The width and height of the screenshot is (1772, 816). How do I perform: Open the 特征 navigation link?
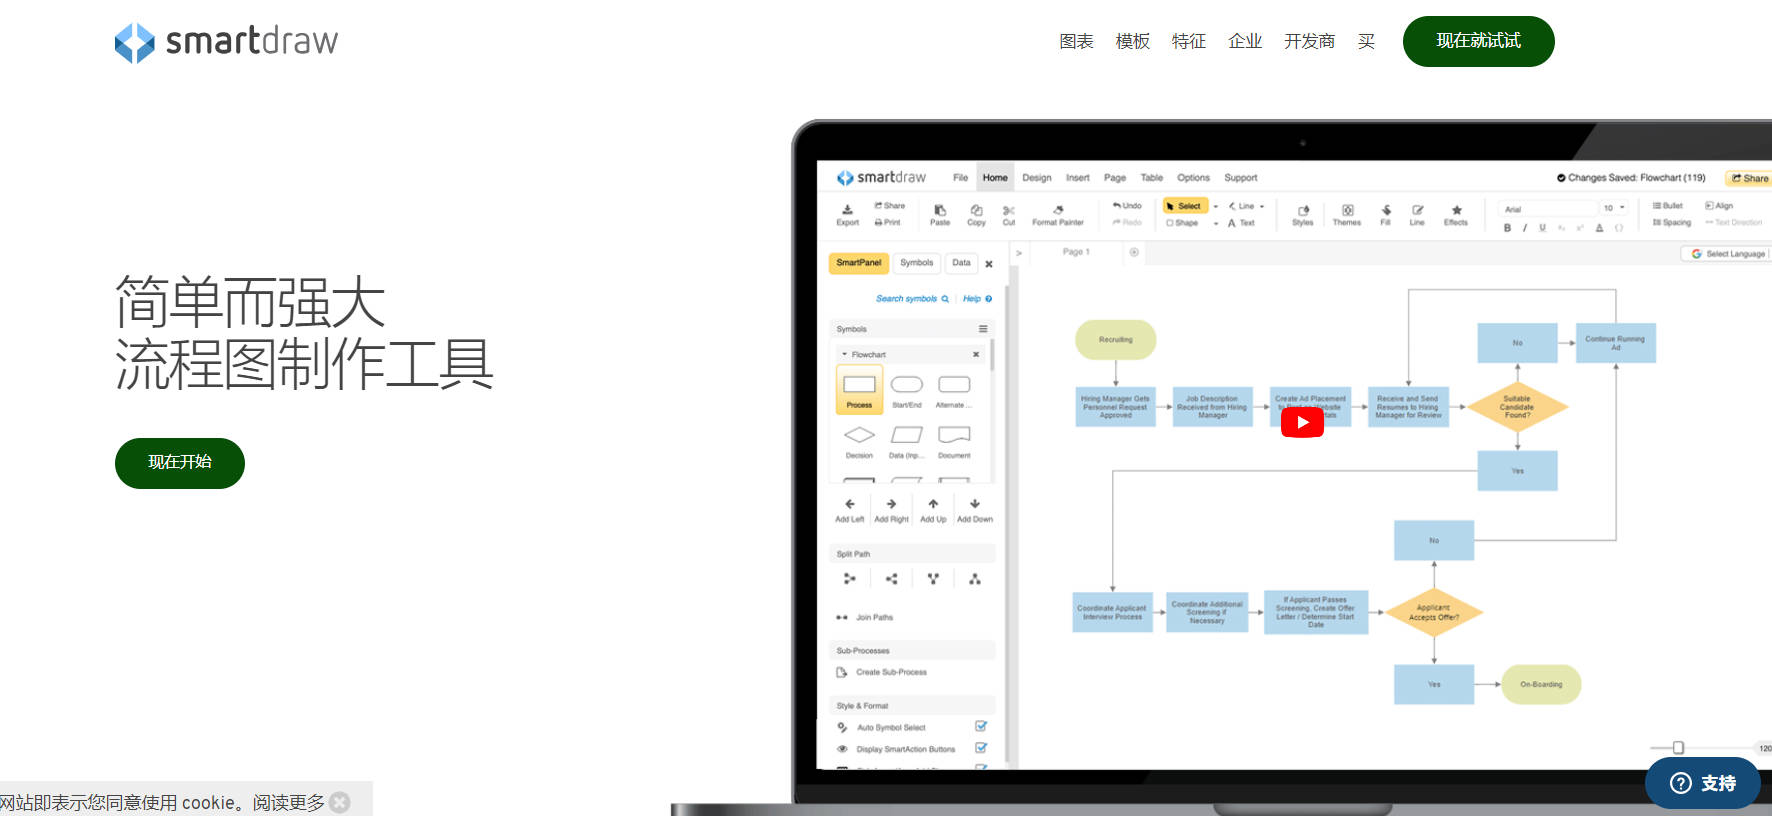coord(1189,41)
